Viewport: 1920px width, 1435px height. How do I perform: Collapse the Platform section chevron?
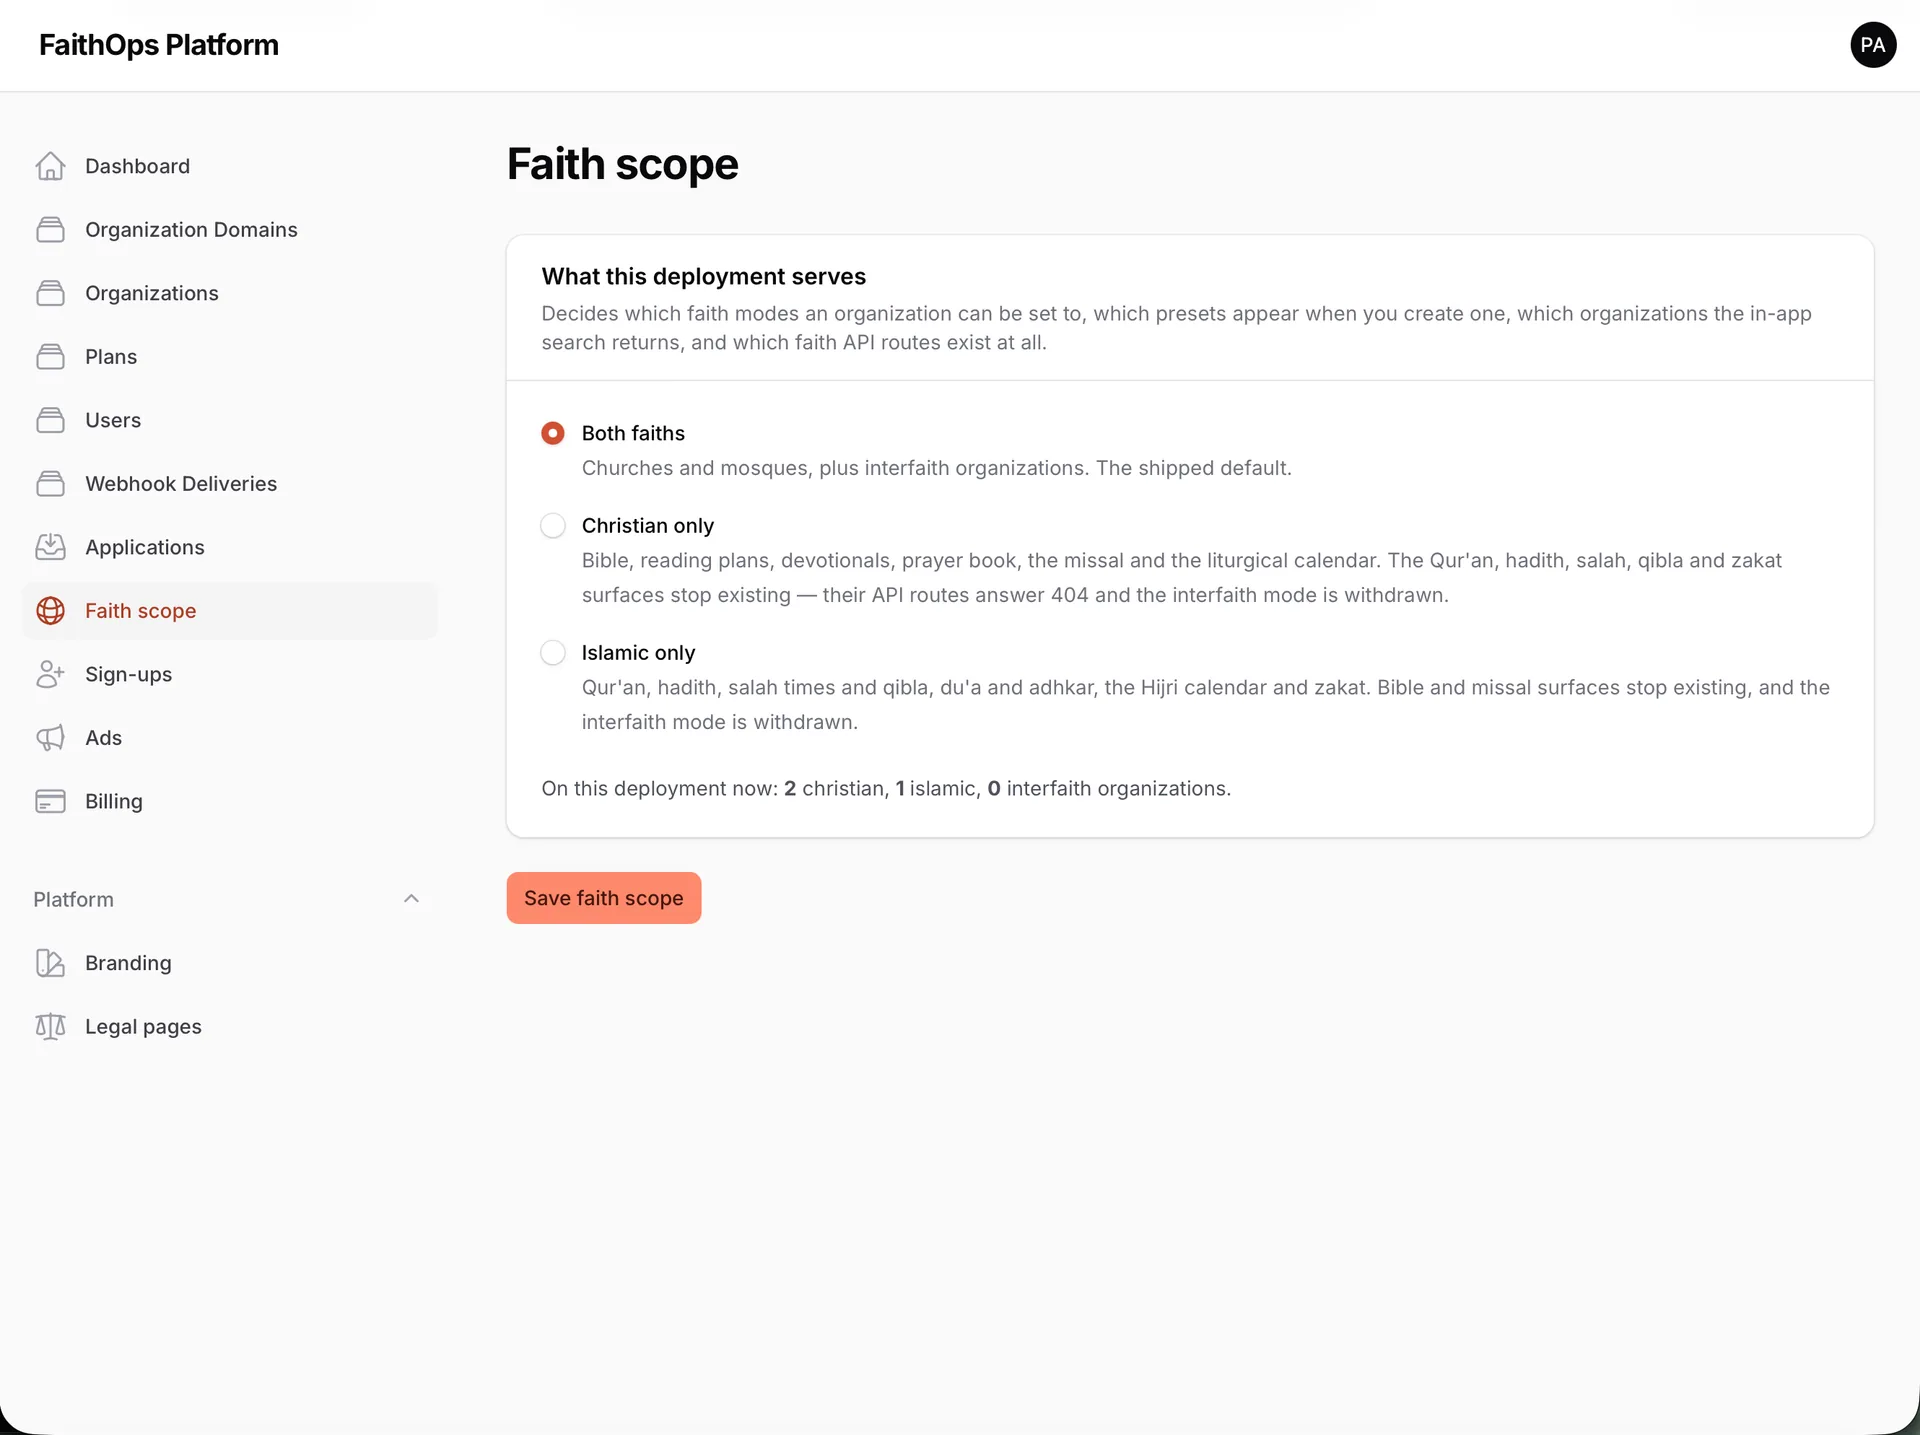tap(411, 899)
